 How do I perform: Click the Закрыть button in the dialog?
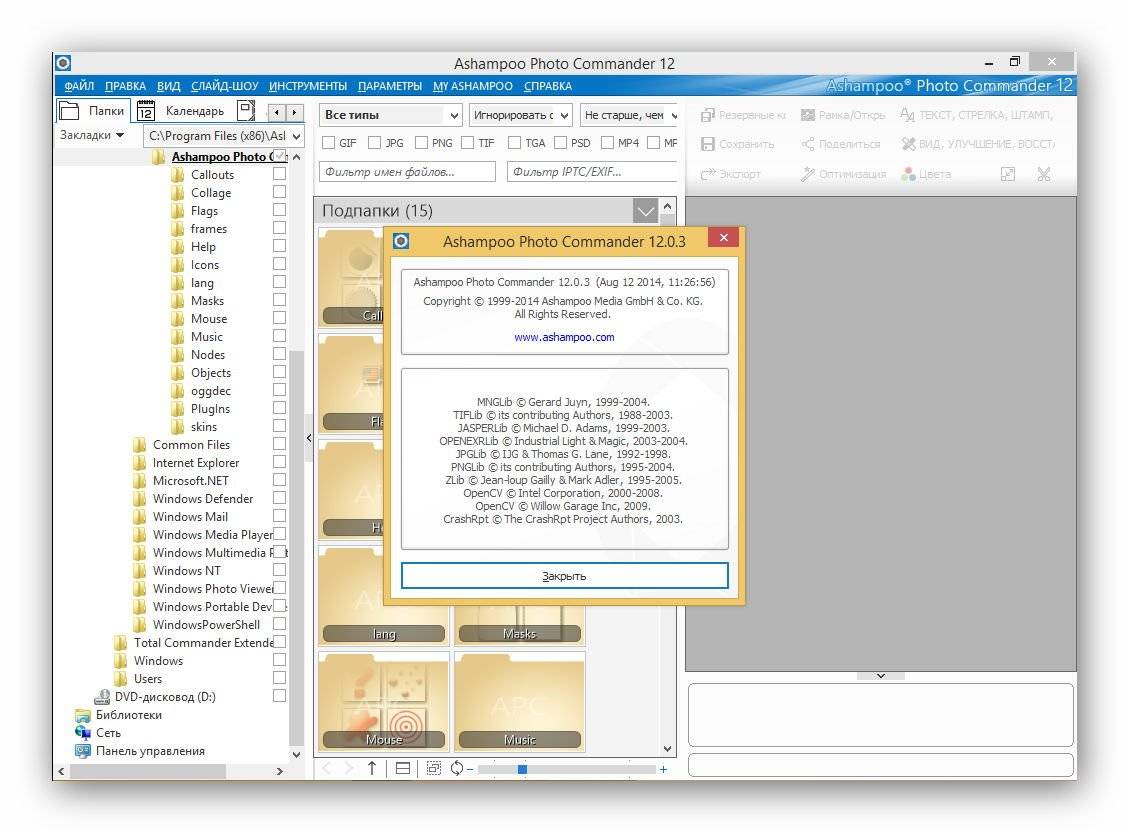[x=564, y=576]
